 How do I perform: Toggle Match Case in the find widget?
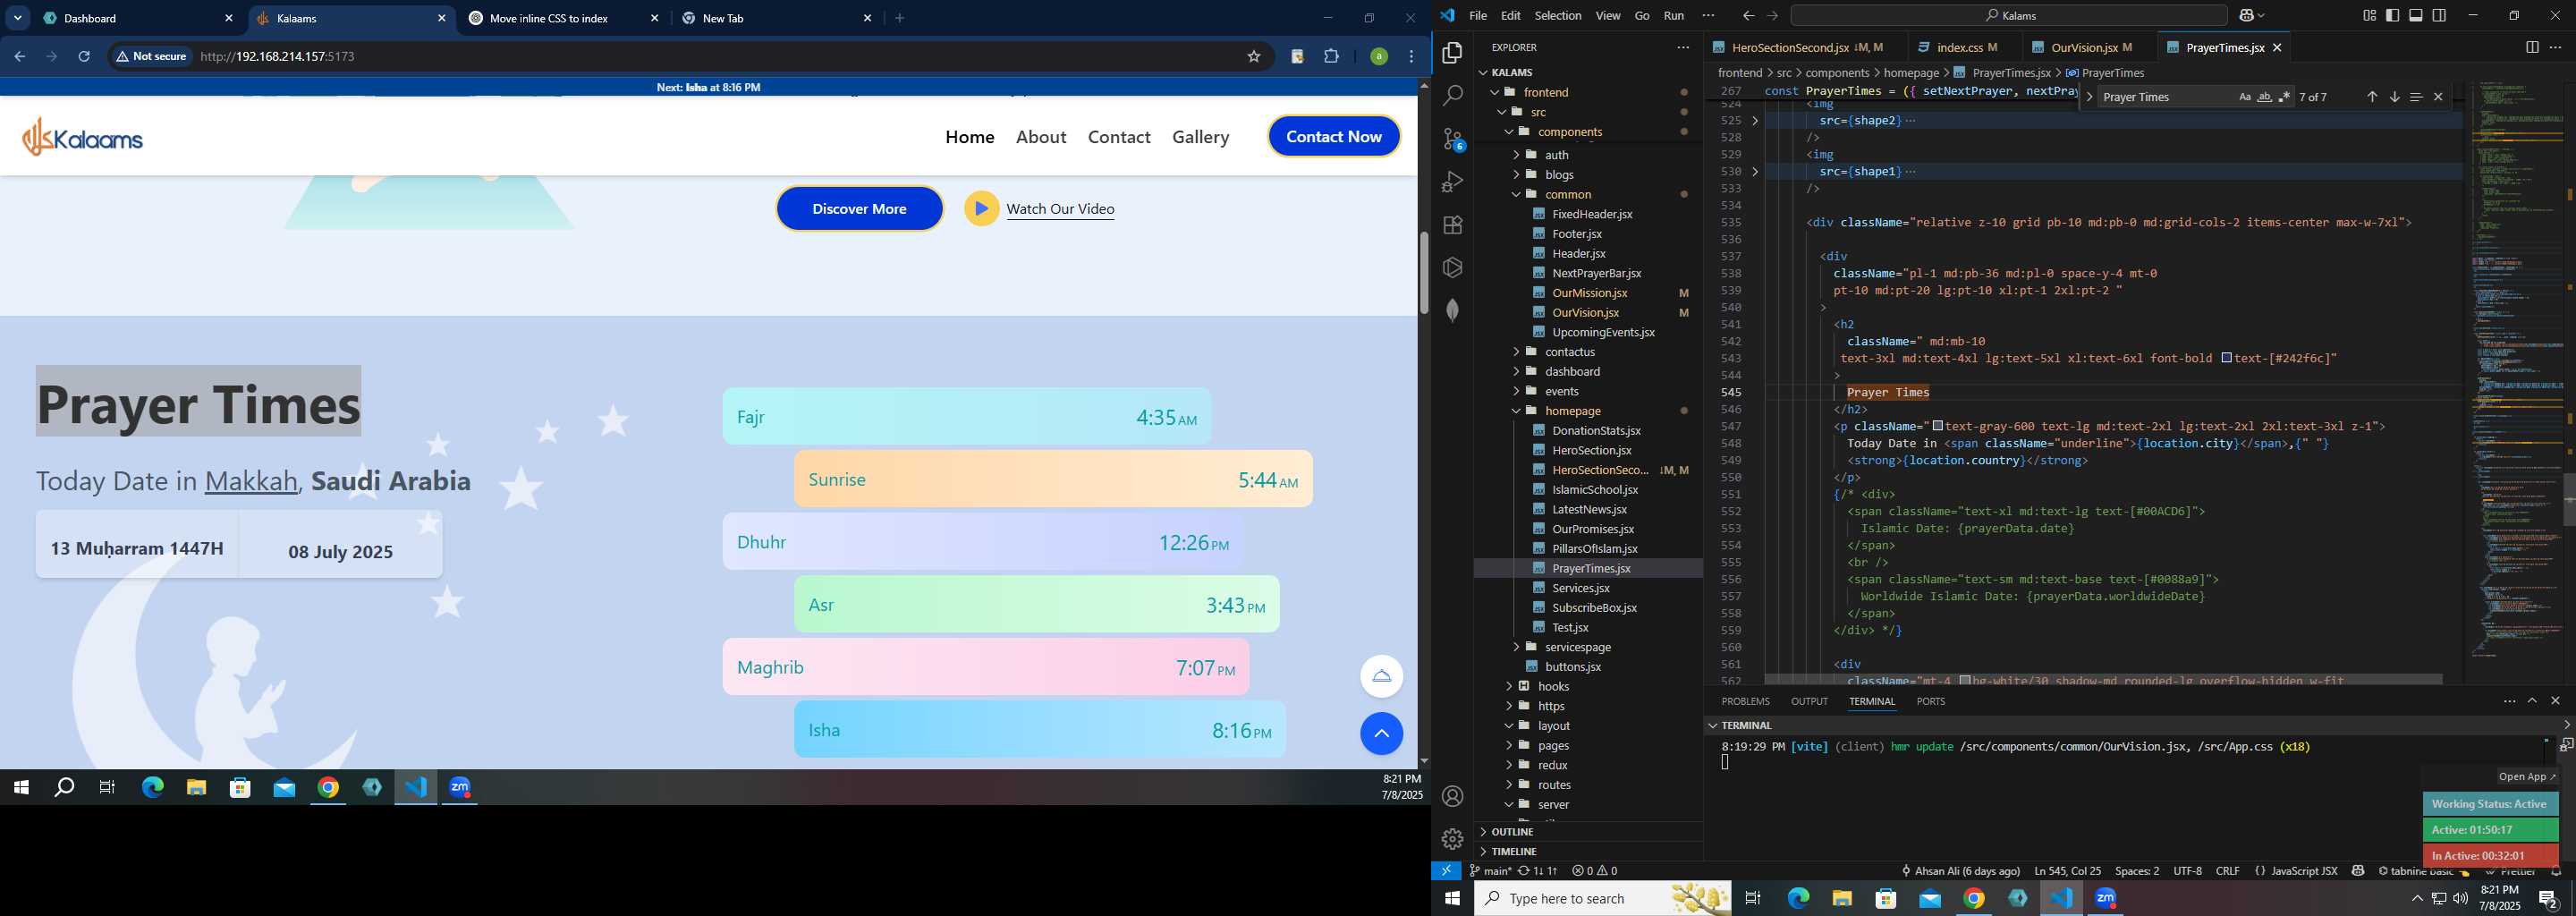click(x=2245, y=97)
